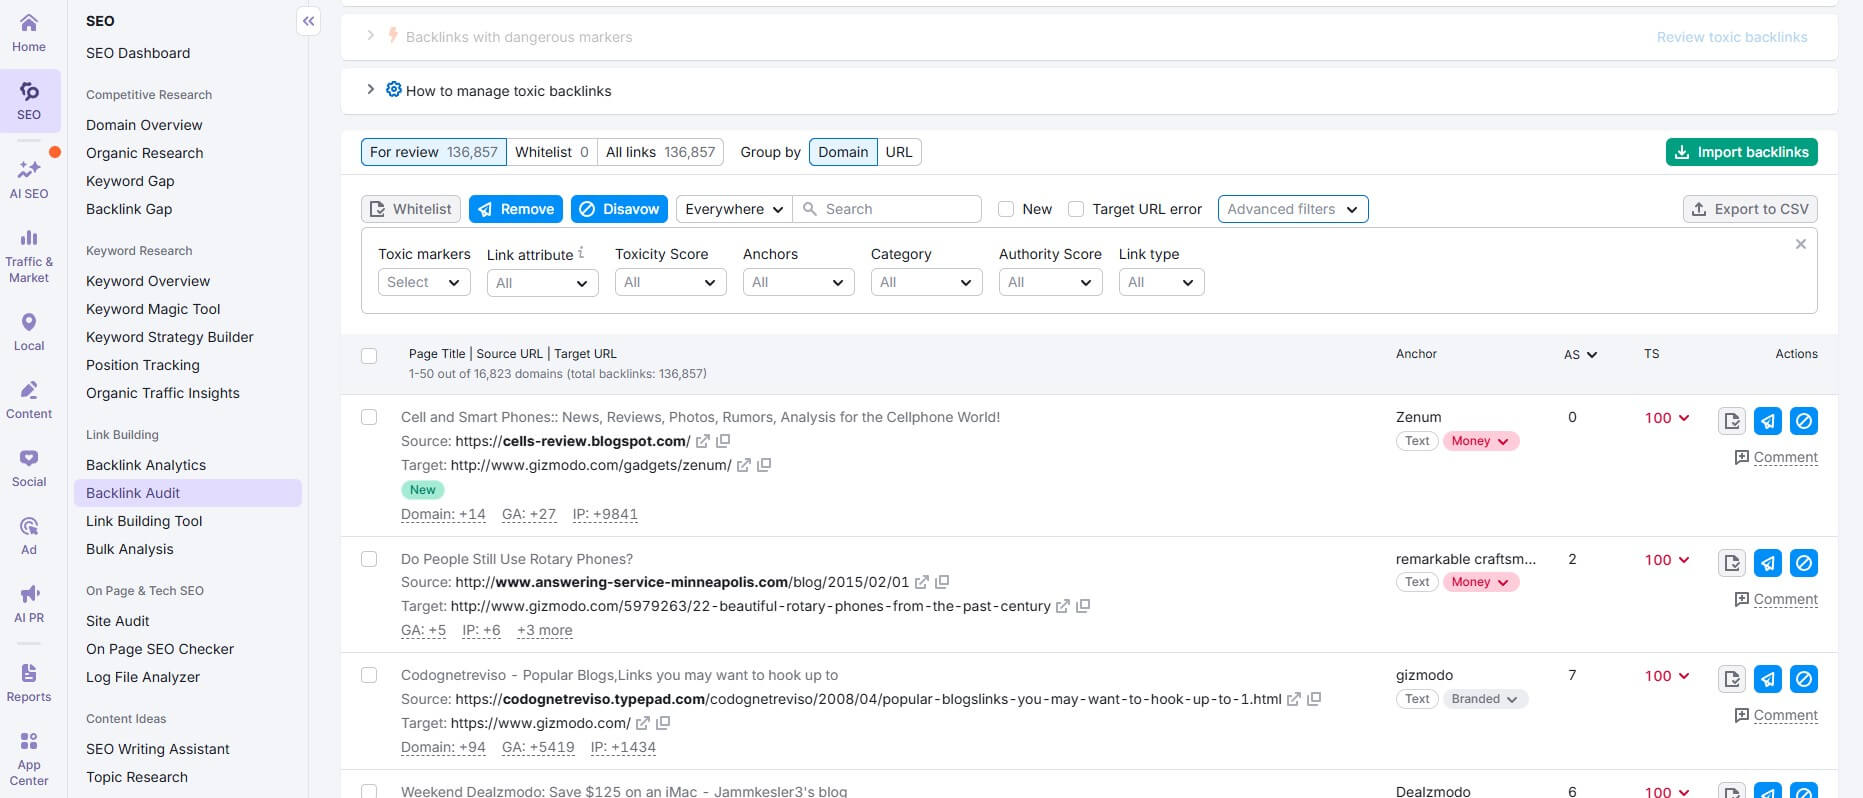Click Import backlinks button
The width and height of the screenshot is (1863, 798).
tap(1741, 152)
